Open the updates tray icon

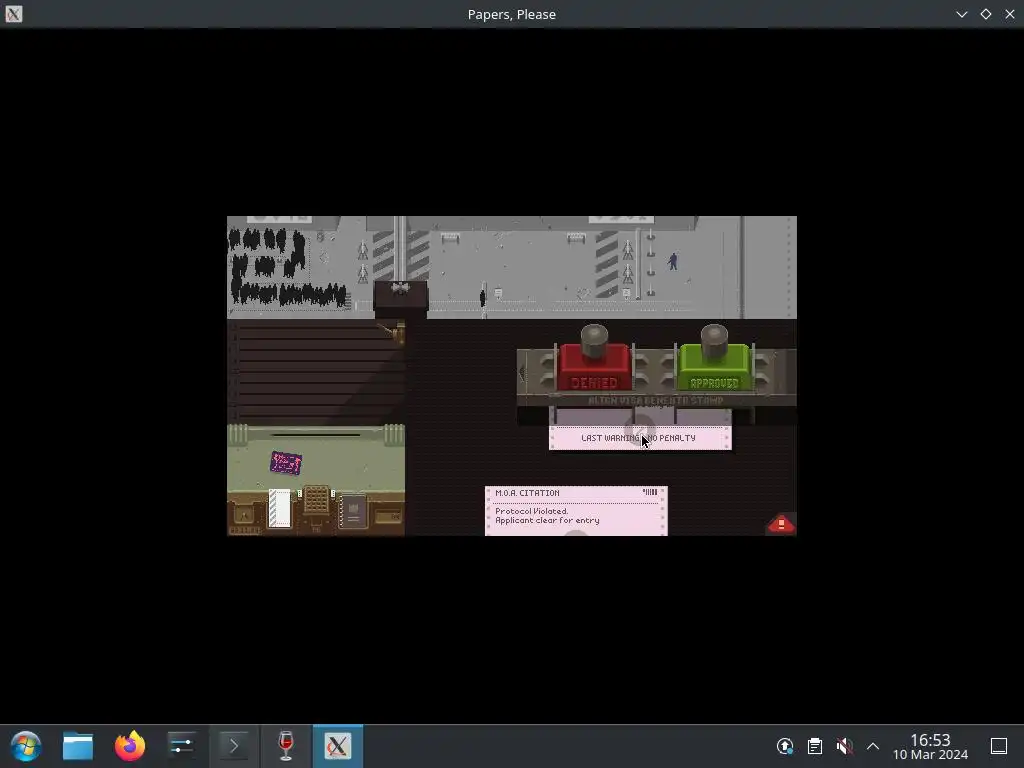pyautogui.click(x=785, y=746)
